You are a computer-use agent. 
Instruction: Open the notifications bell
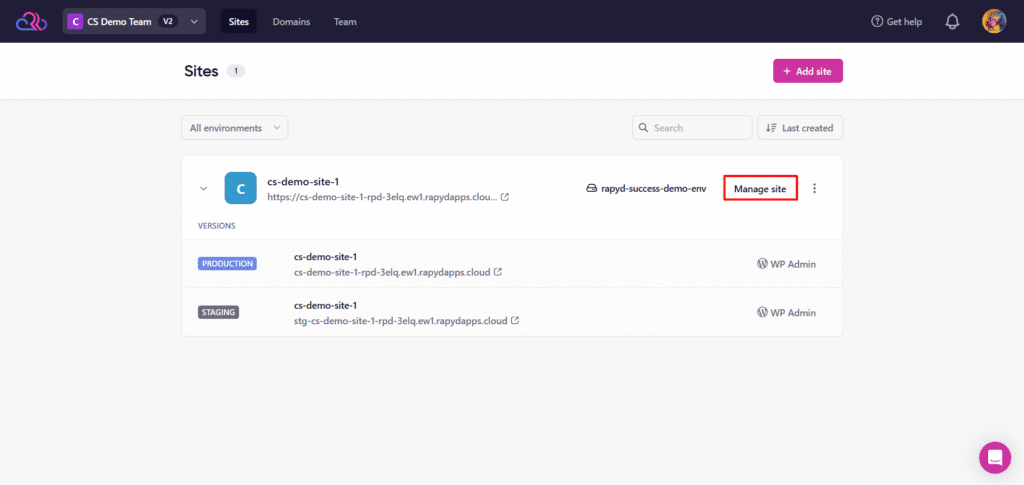pos(952,21)
